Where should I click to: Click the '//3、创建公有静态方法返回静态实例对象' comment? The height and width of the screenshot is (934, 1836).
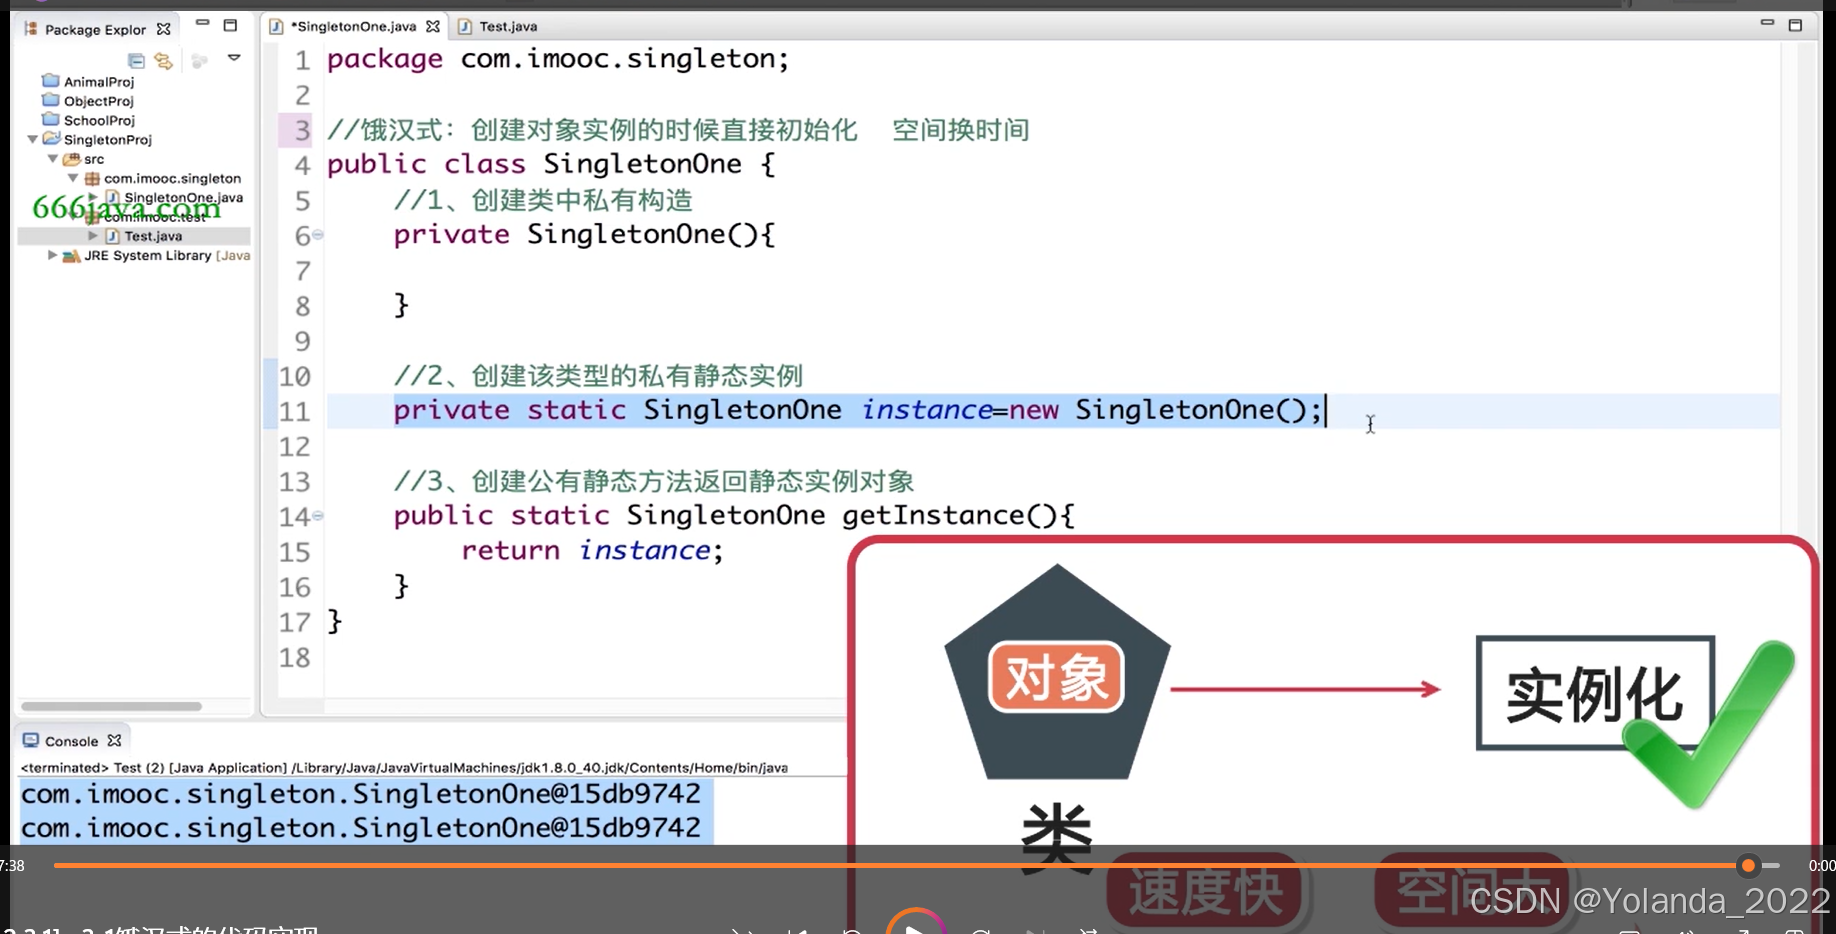(x=654, y=481)
